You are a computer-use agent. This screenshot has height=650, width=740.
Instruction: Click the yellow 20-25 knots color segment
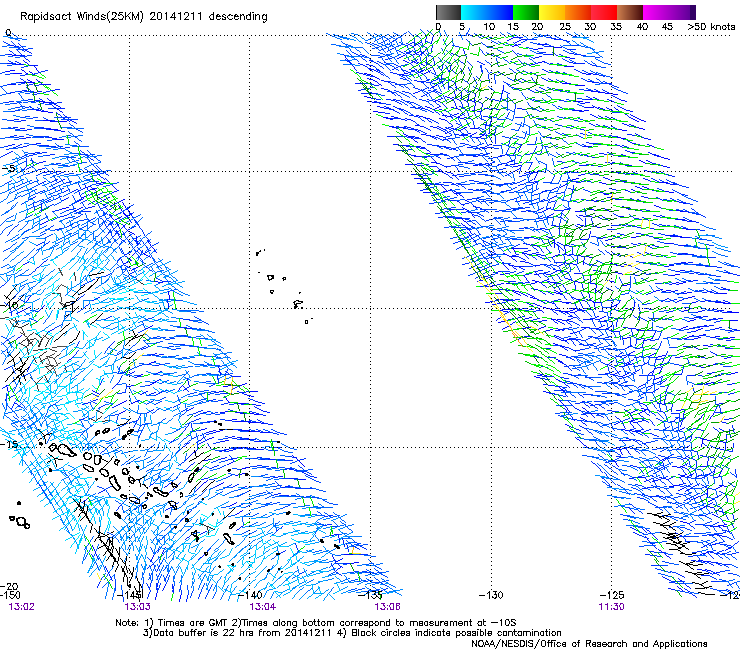point(552,12)
